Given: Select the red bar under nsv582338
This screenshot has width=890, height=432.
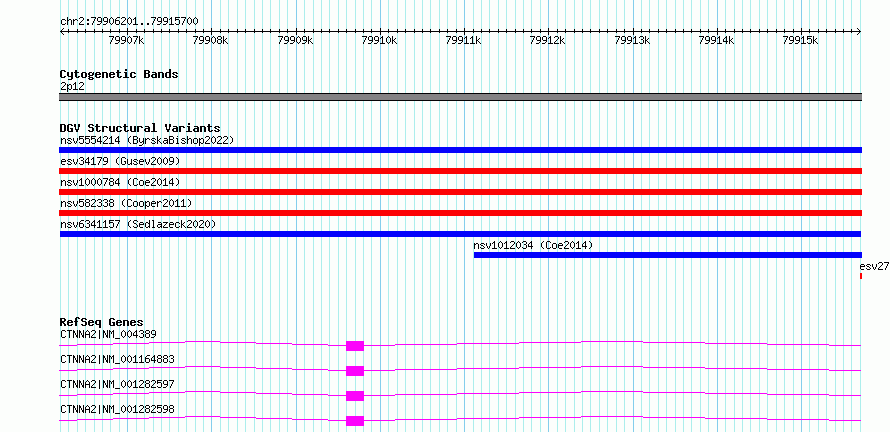Looking at the screenshot, I should tap(460, 213).
